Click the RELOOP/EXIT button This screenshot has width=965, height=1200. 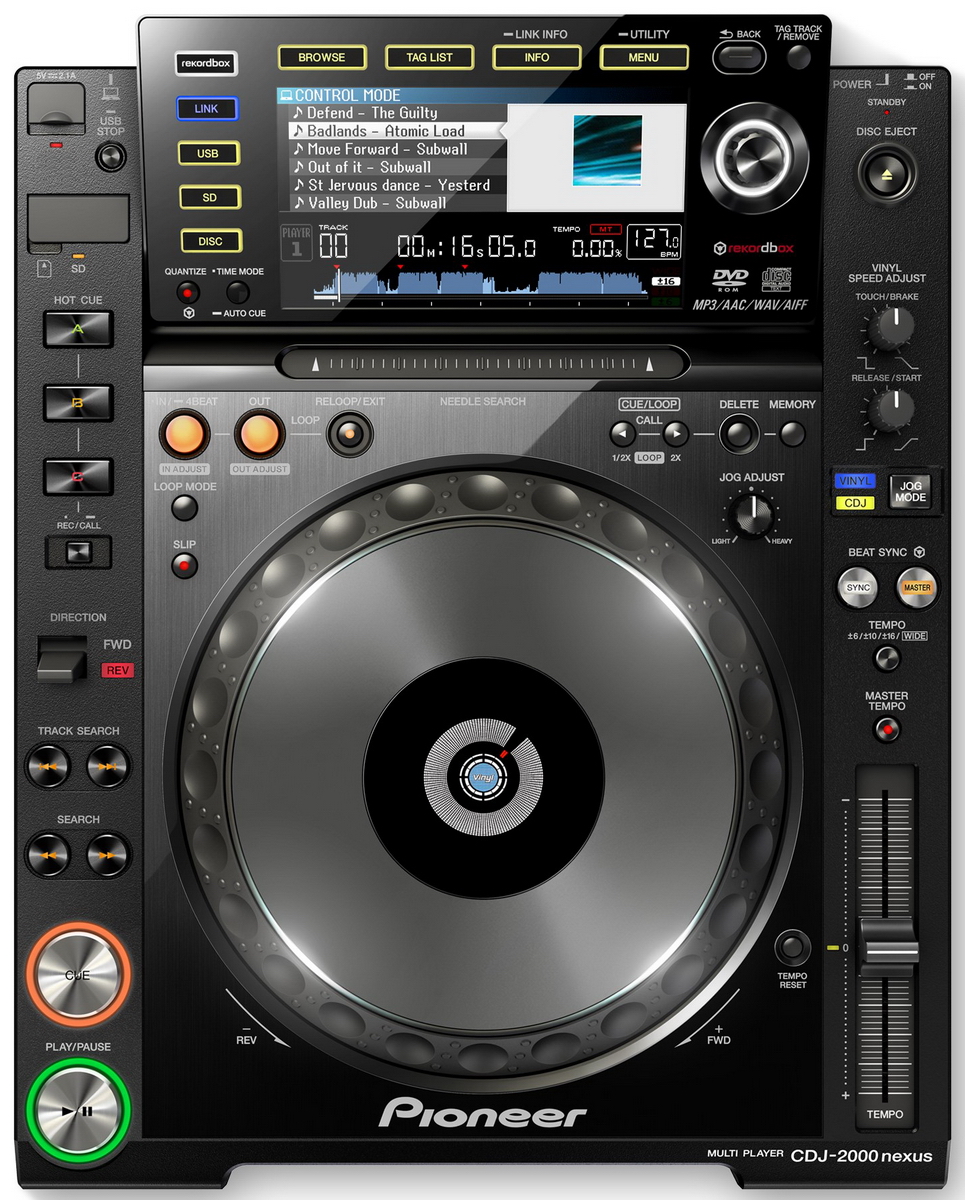[349, 434]
